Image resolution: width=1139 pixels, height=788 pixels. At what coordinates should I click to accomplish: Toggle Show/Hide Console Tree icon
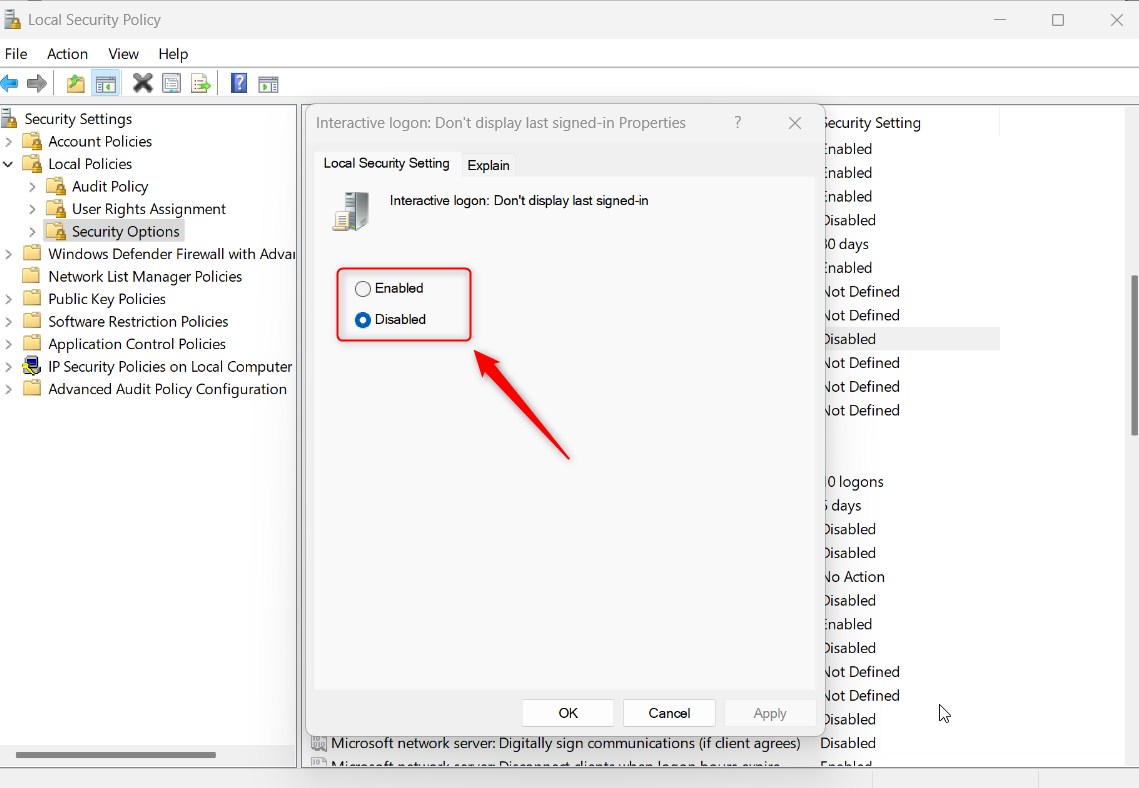(x=105, y=84)
